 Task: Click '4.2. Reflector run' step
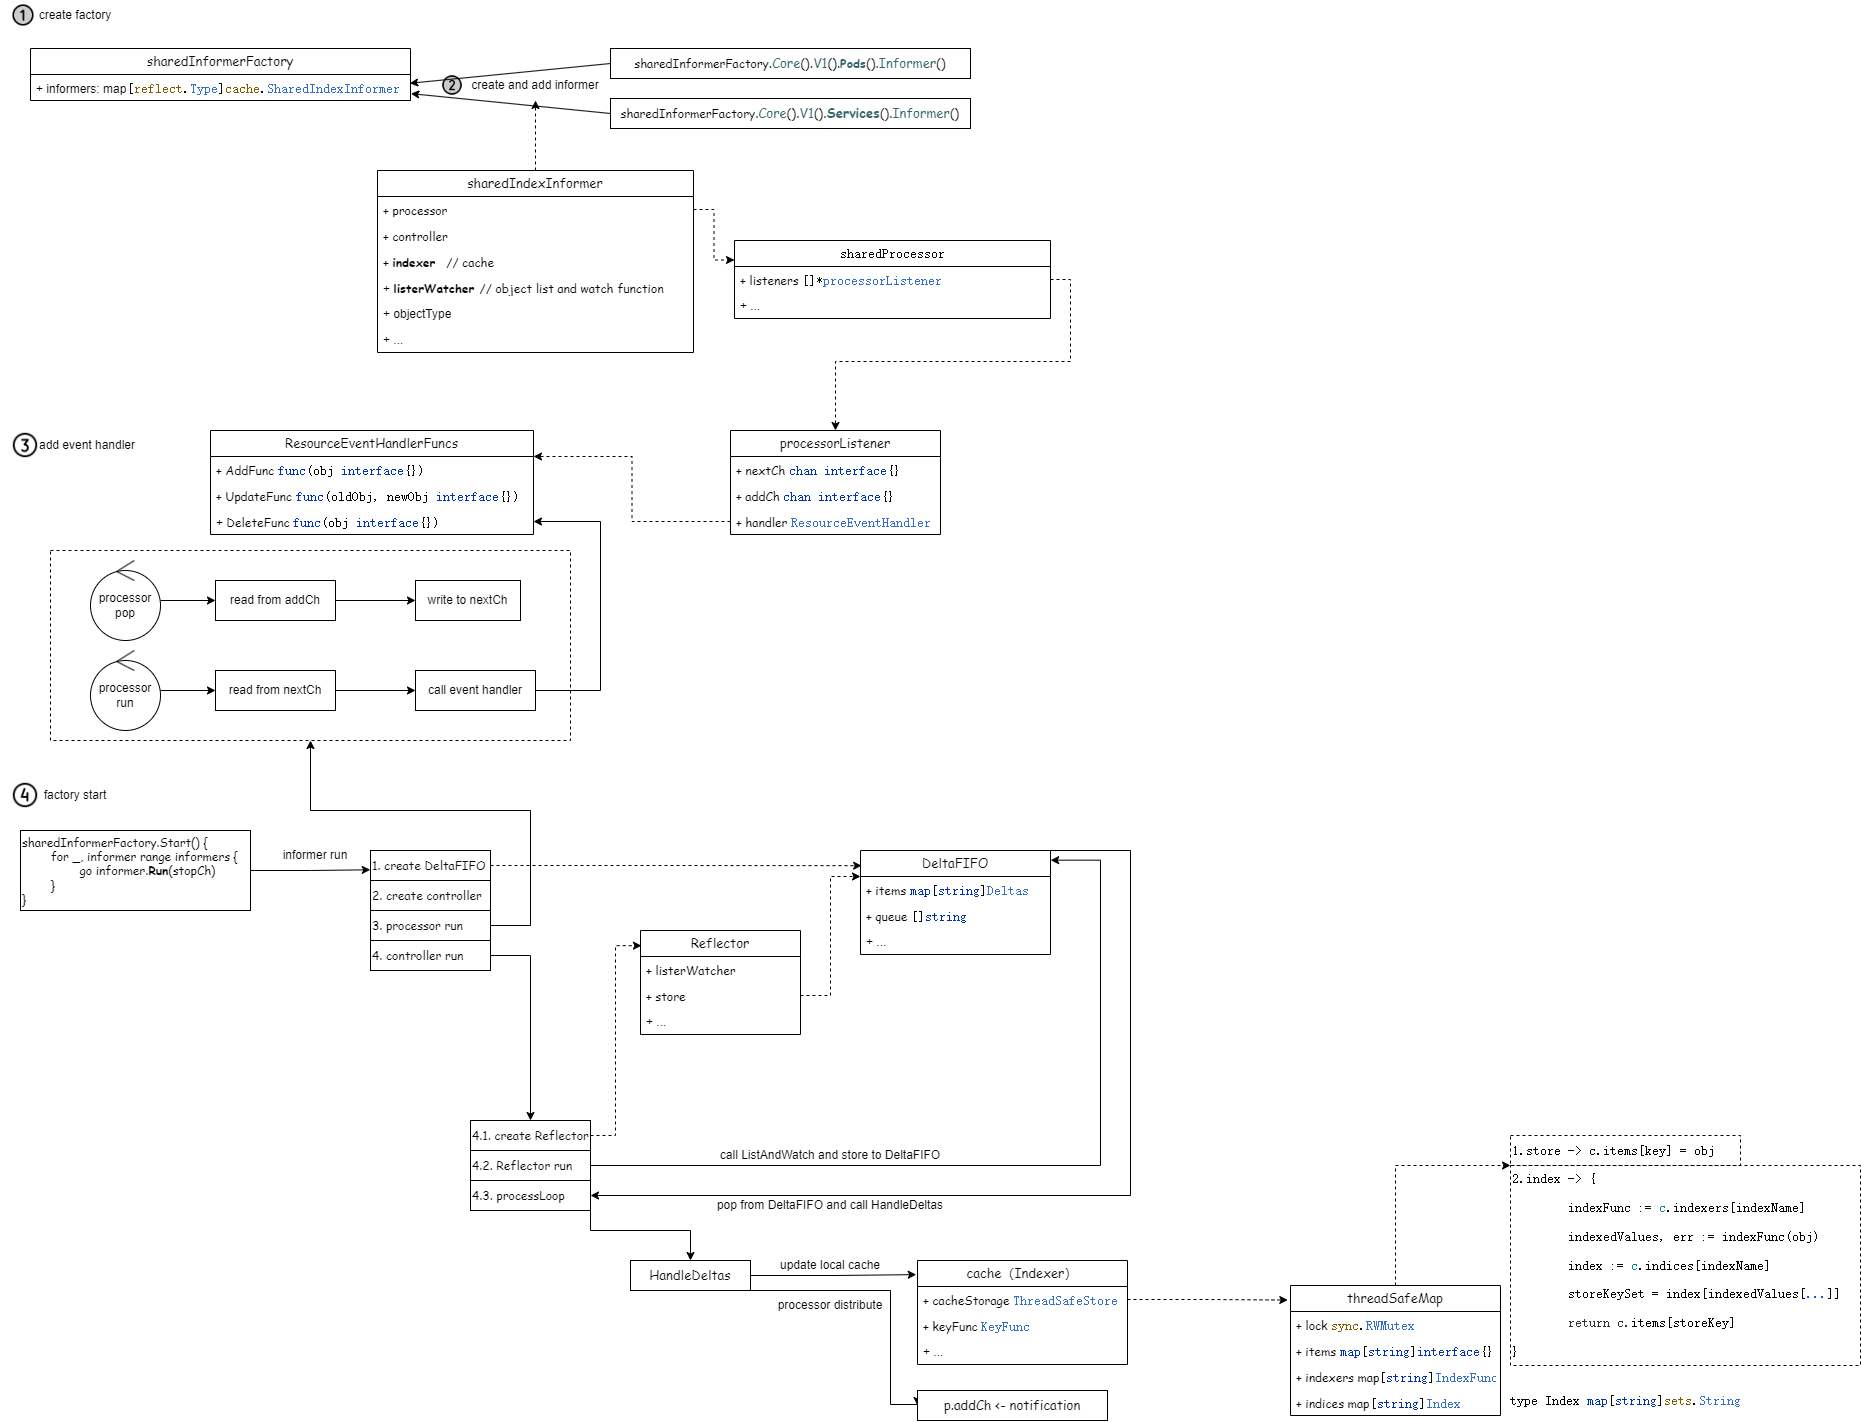coord(530,1166)
